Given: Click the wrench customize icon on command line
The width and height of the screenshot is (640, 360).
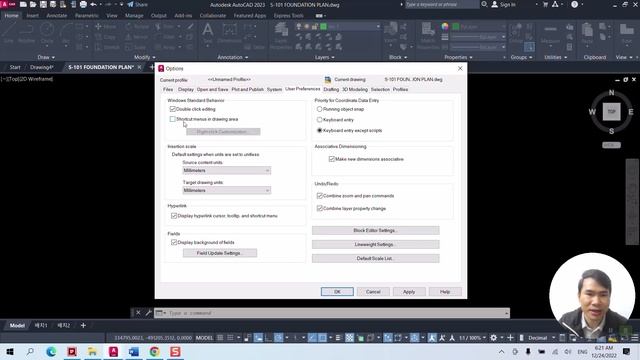Looking at the screenshot, I should pyautogui.click(x=148, y=313).
